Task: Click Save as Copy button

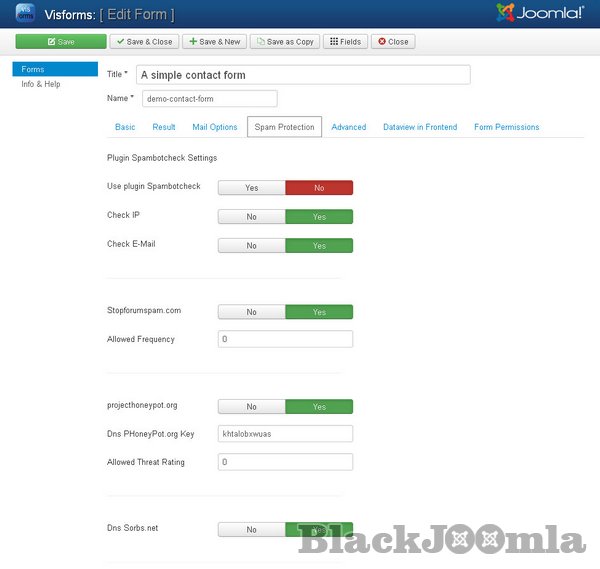Action: (x=285, y=42)
